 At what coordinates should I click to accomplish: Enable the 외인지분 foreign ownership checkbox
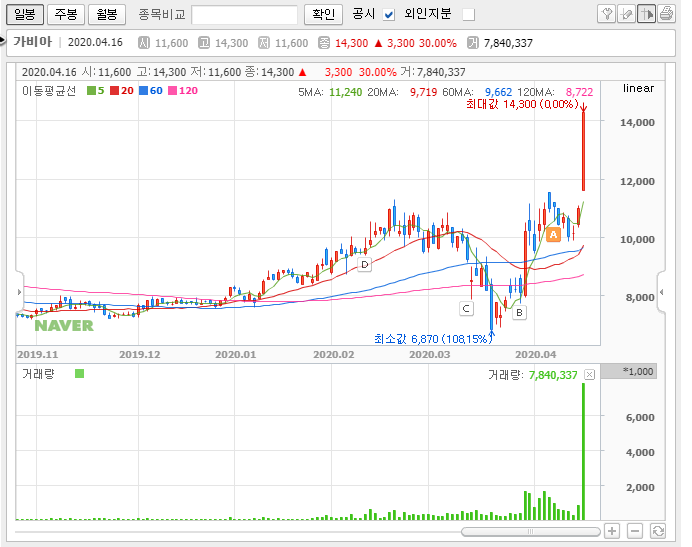click(x=469, y=15)
